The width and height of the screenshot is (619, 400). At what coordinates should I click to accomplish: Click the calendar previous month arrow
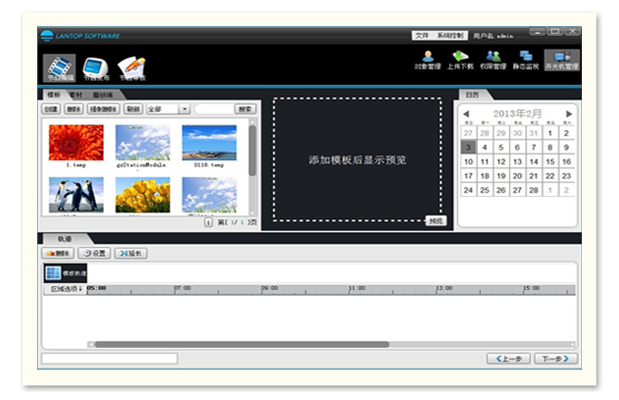(466, 114)
